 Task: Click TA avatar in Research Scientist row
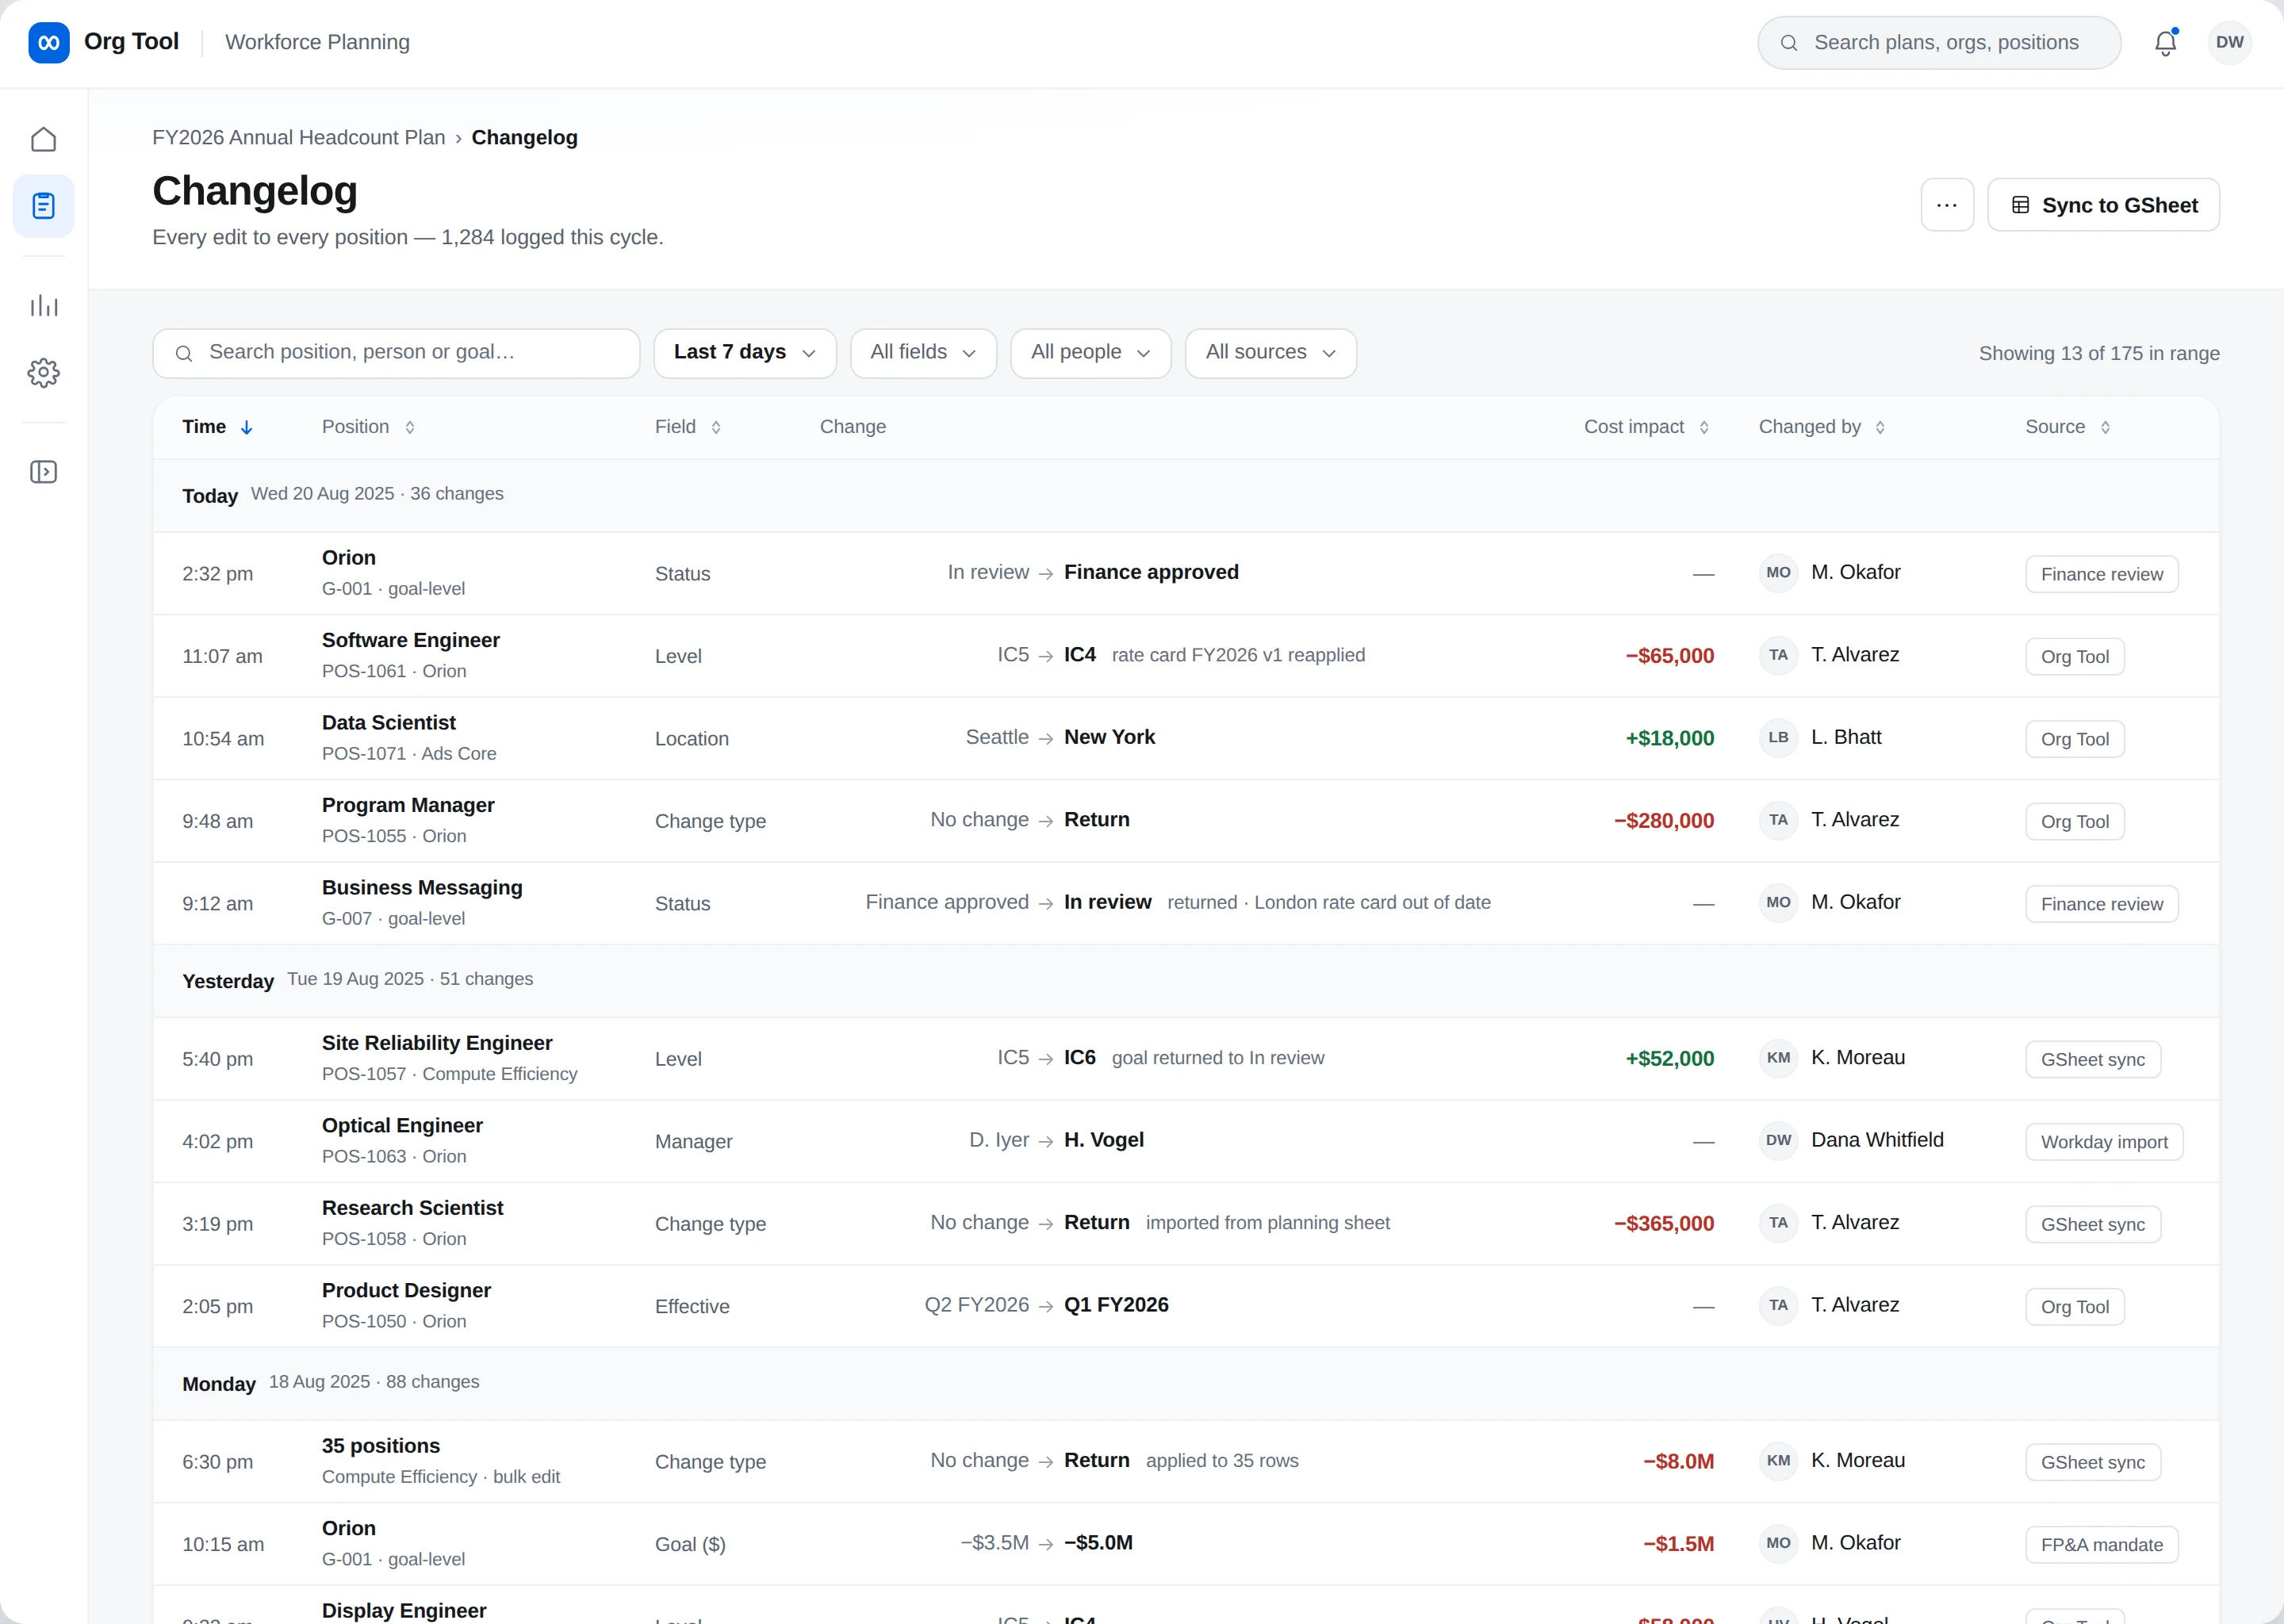pyautogui.click(x=1778, y=1223)
